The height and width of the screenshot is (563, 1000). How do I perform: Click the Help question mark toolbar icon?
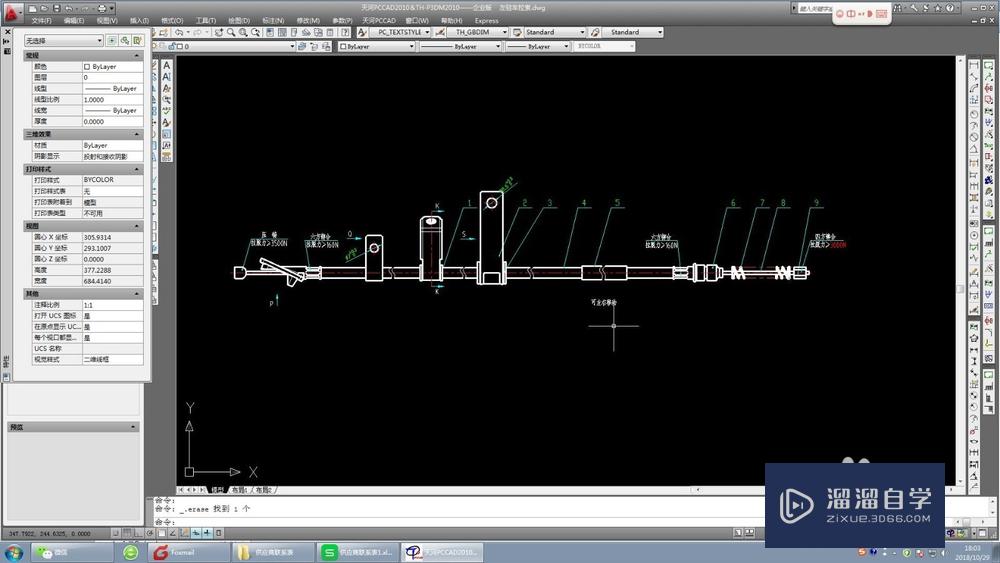point(345,33)
